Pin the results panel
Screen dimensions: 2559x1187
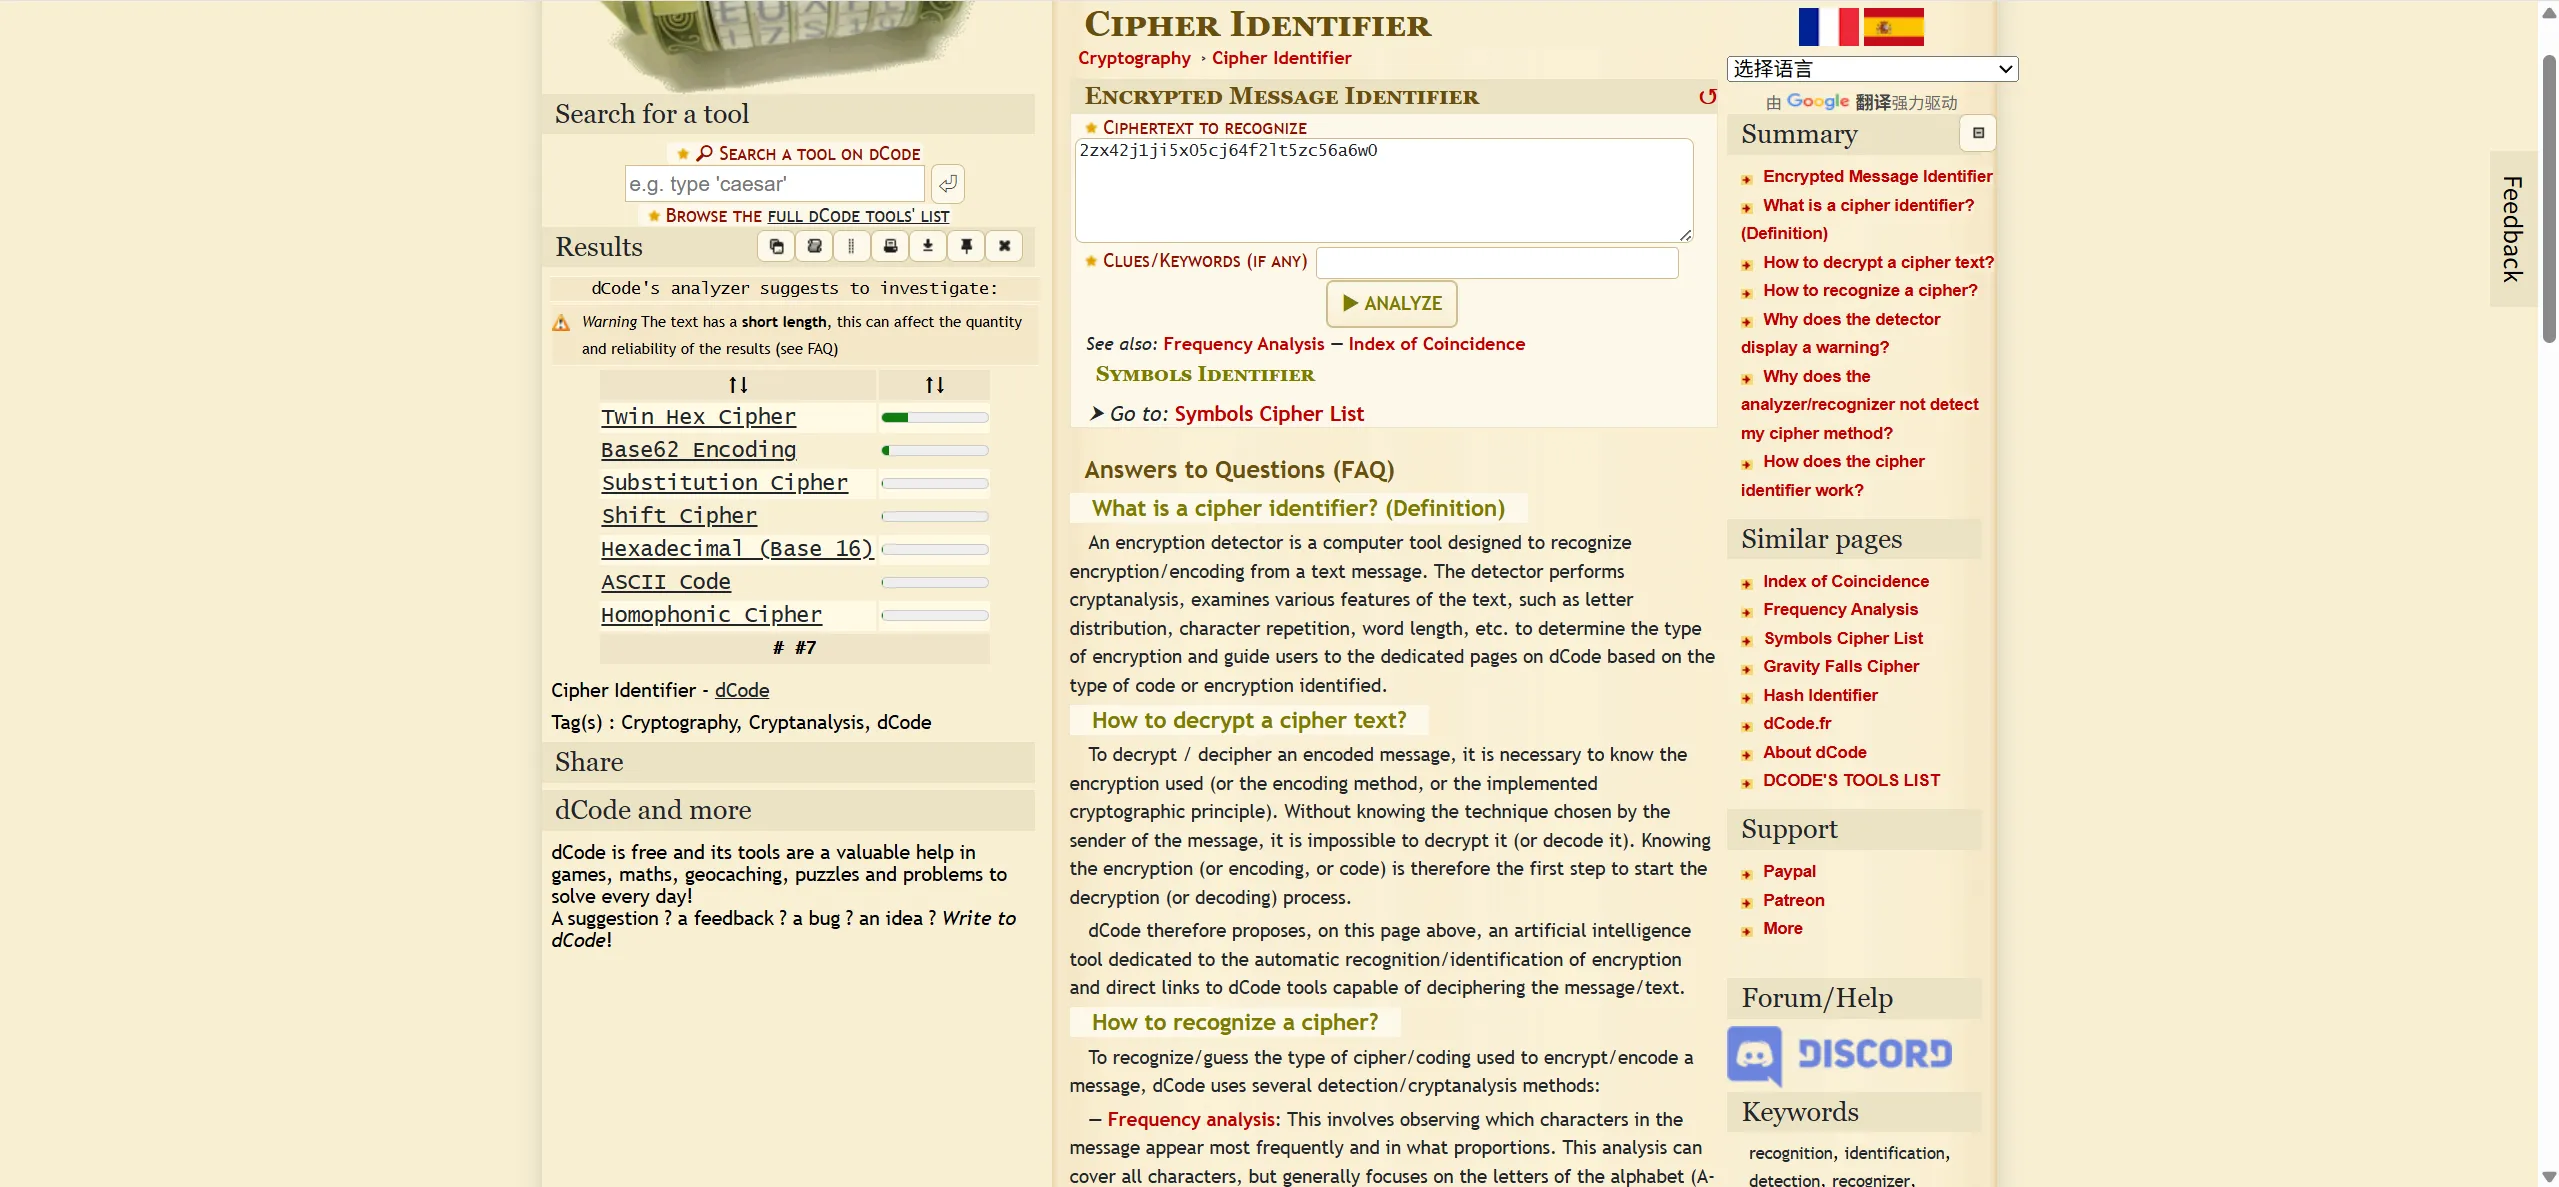tap(966, 246)
